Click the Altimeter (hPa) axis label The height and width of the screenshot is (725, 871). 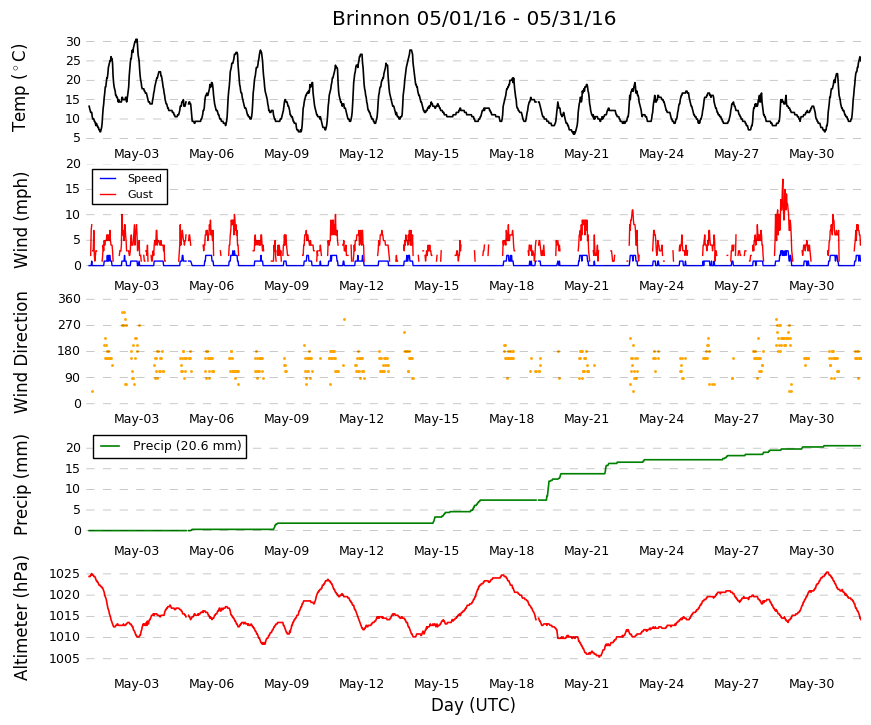(x=20, y=618)
